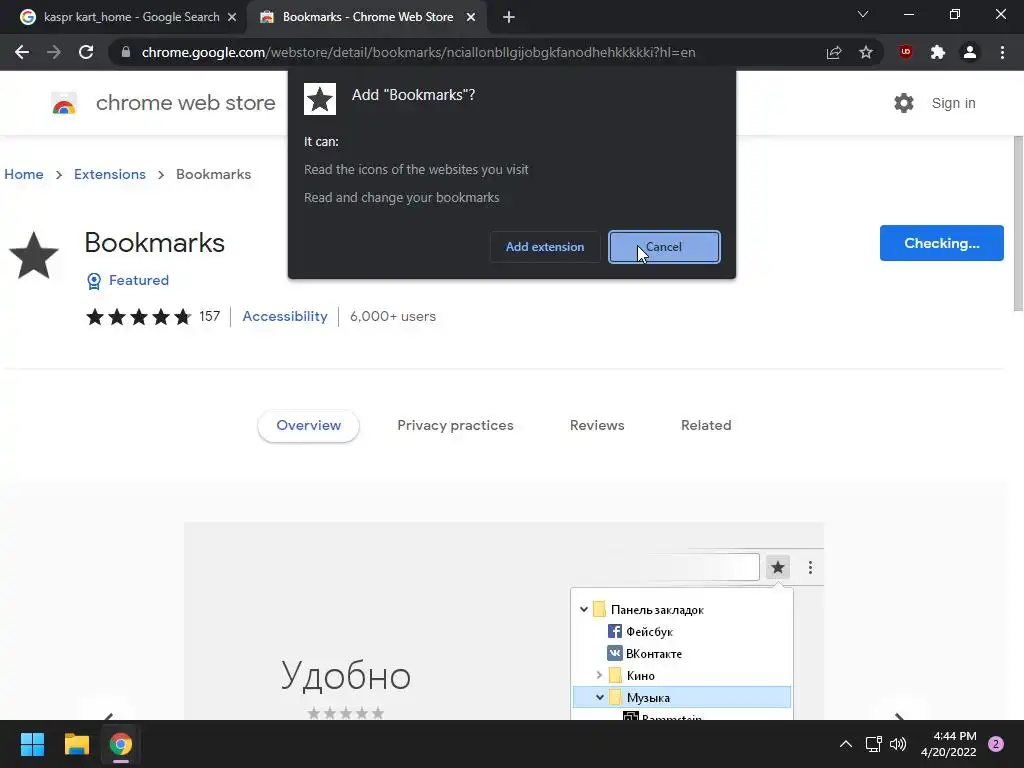Click the five-star rating row
The height and width of the screenshot is (768, 1024).
point(138,317)
